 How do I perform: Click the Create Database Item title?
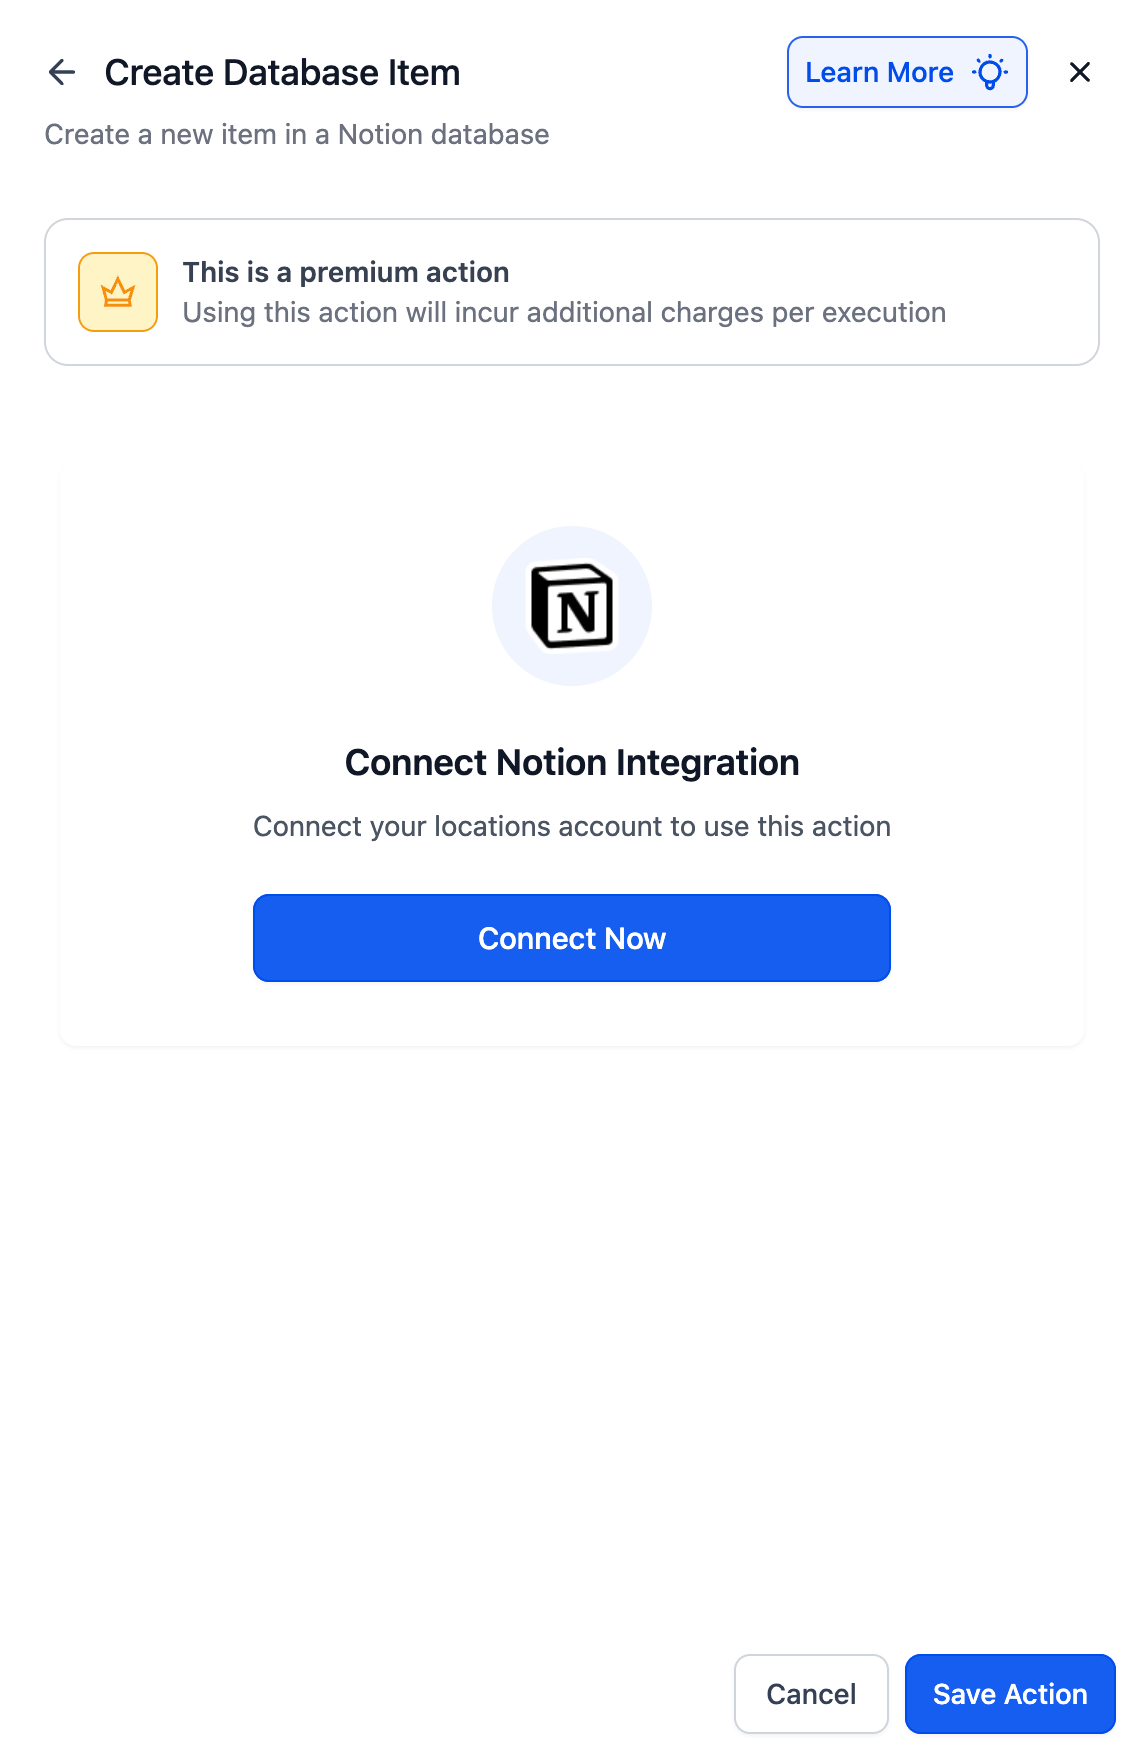[282, 73]
